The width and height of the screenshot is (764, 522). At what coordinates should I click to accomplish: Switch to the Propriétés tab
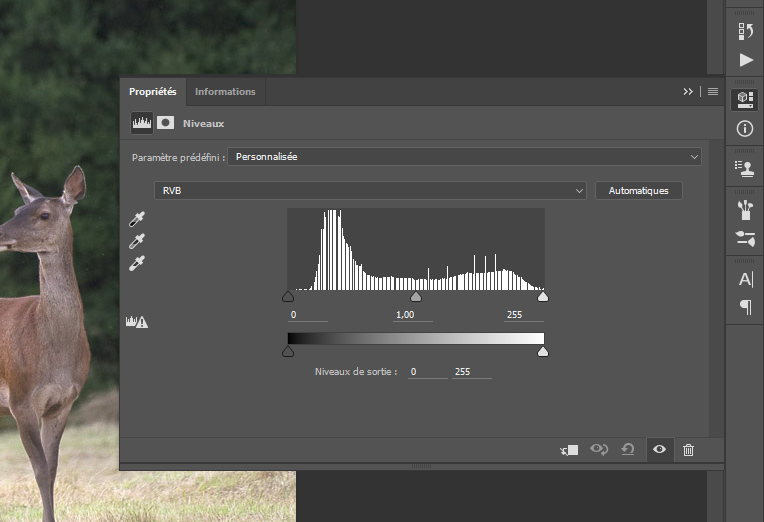[153, 92]
